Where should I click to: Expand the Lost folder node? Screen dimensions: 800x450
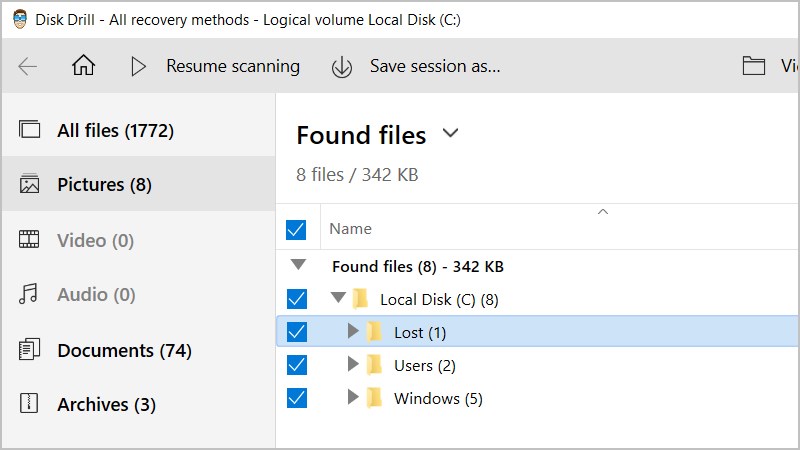(353, 331)
